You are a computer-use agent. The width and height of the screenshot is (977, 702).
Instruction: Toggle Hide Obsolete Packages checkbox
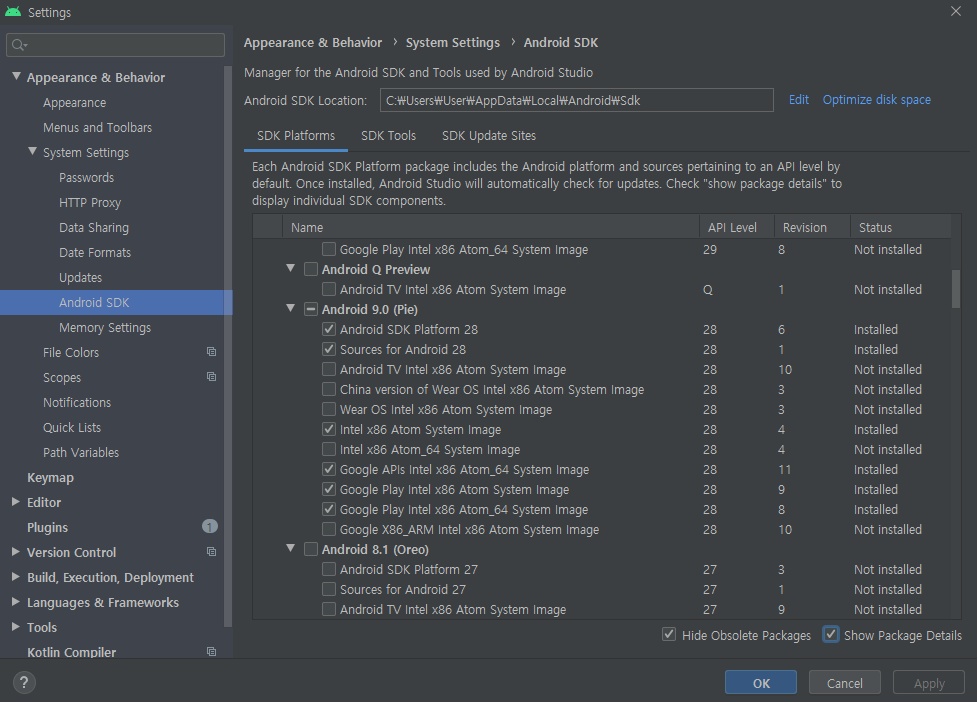coord(669,635)
